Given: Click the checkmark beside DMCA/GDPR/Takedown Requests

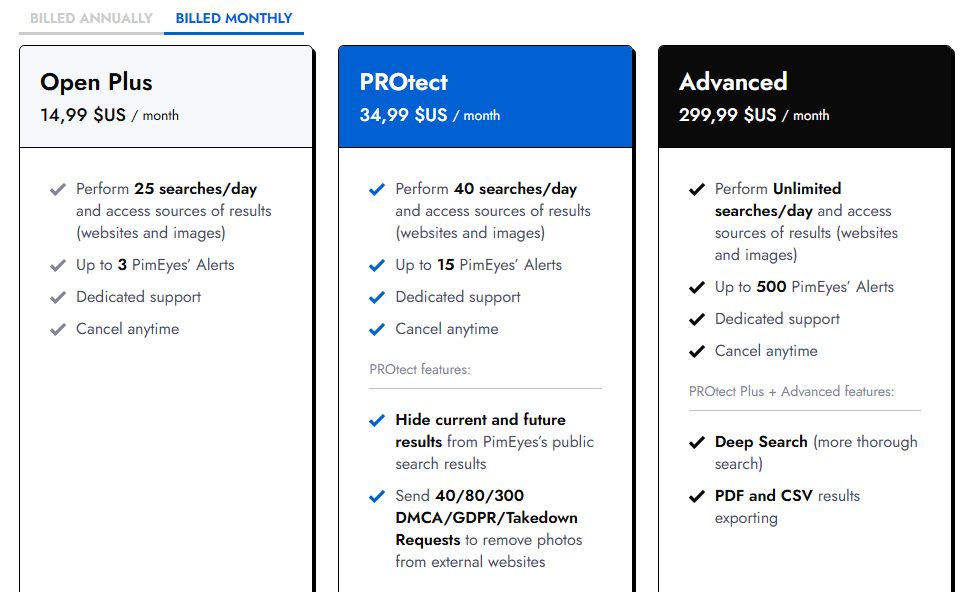Looking at the screenshot, I should coord(377,496).
